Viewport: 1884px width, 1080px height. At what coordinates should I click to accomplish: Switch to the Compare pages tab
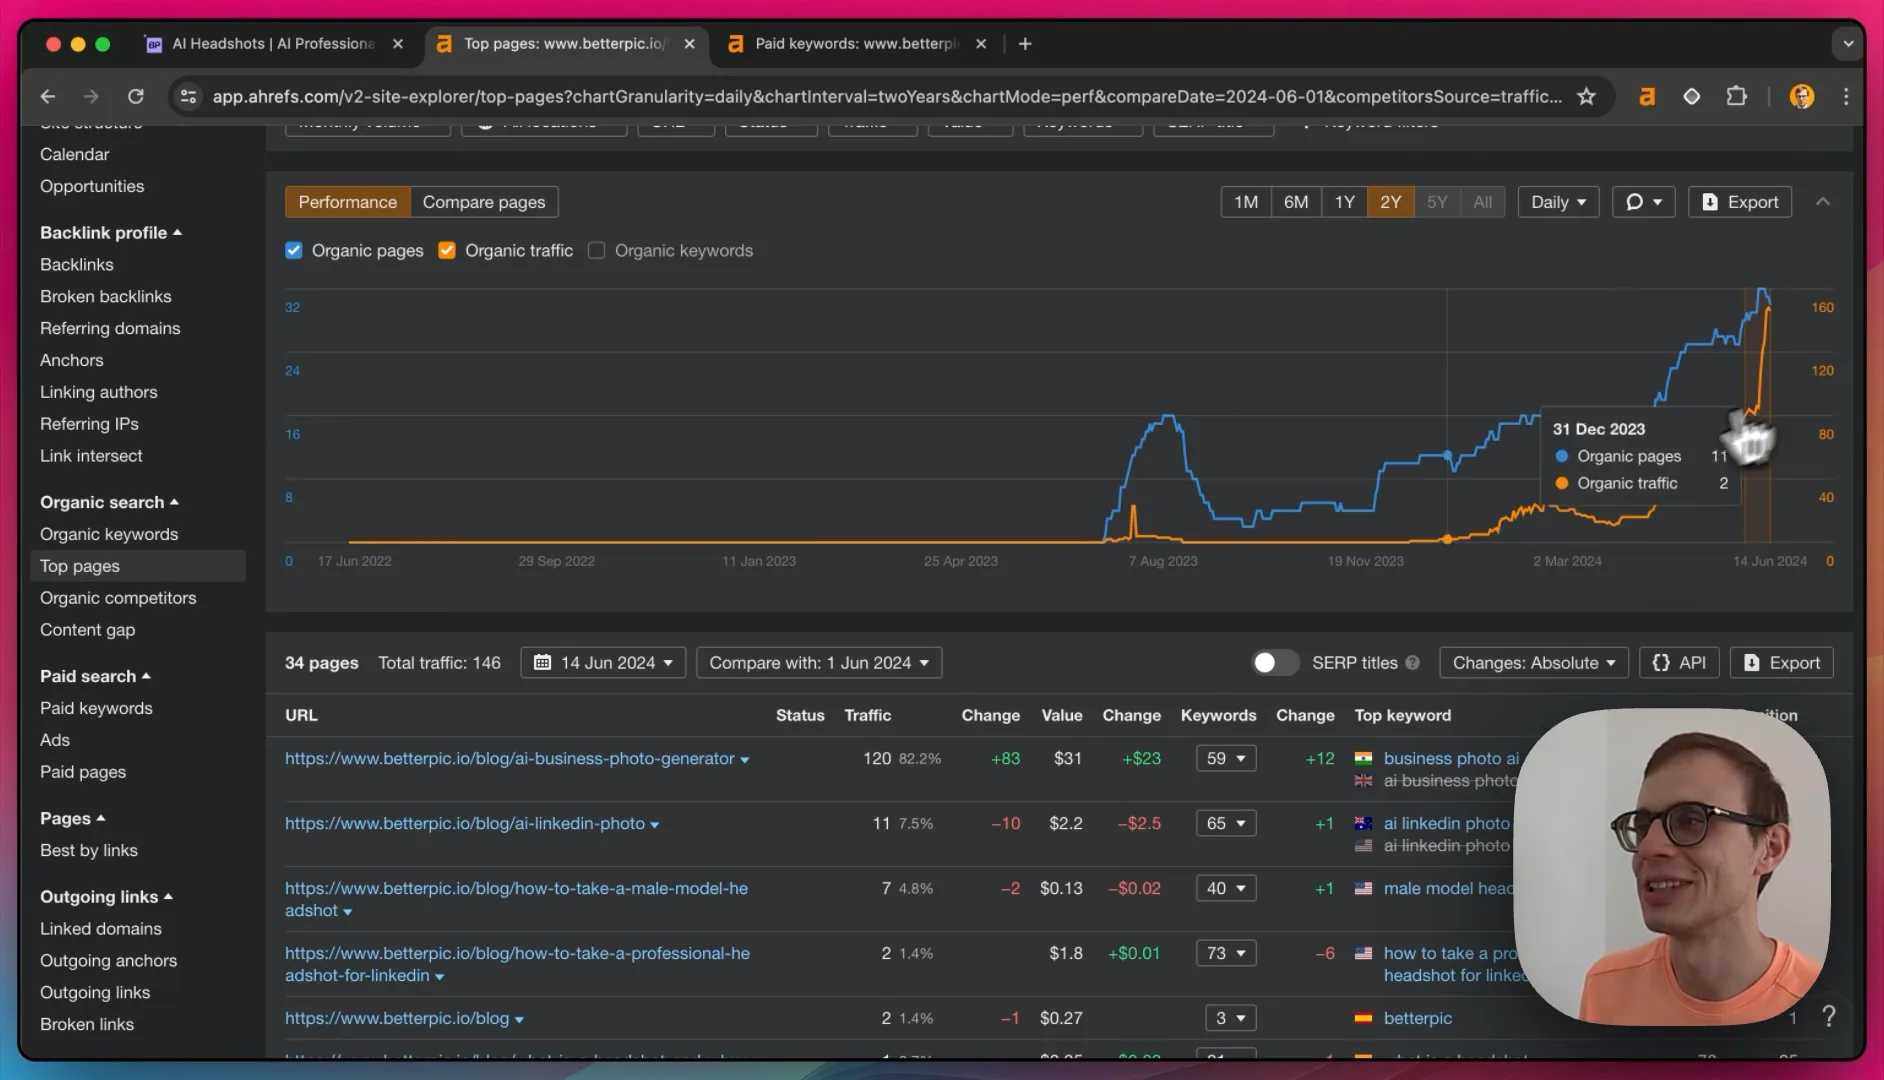[x=484, y=202]
